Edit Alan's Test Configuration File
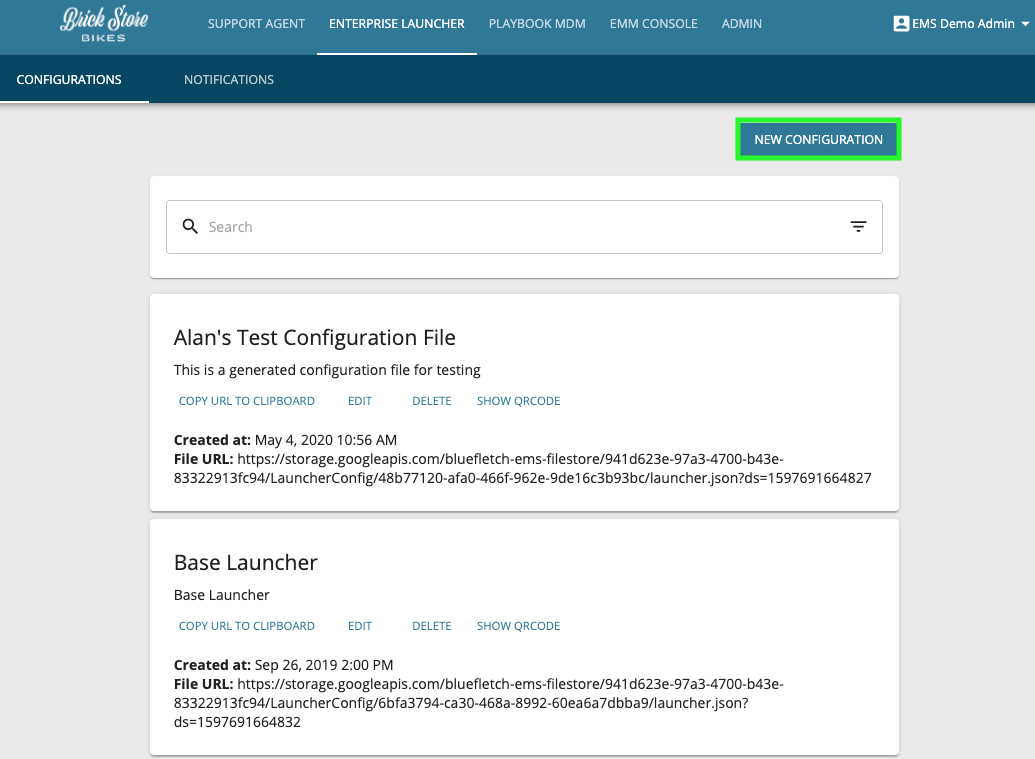The width and height of the screenshot is (1035, 759). coord(360,401)
